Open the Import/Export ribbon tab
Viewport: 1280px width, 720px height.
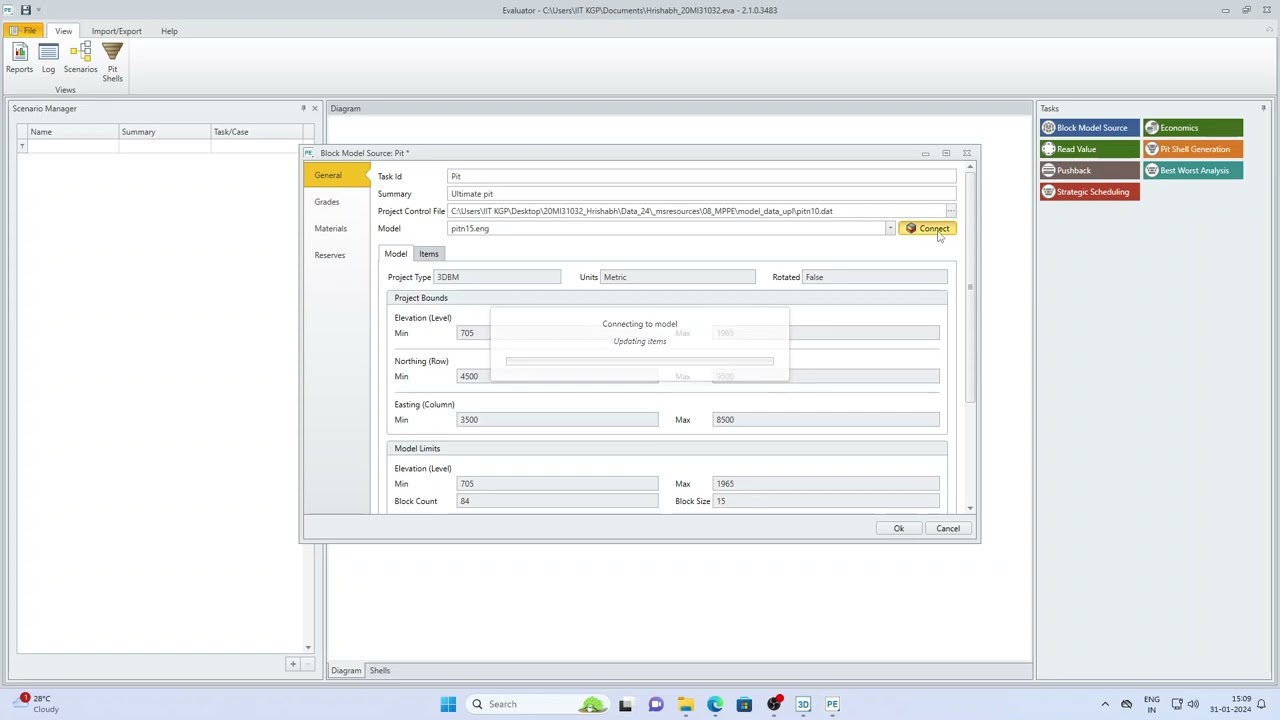116,31
